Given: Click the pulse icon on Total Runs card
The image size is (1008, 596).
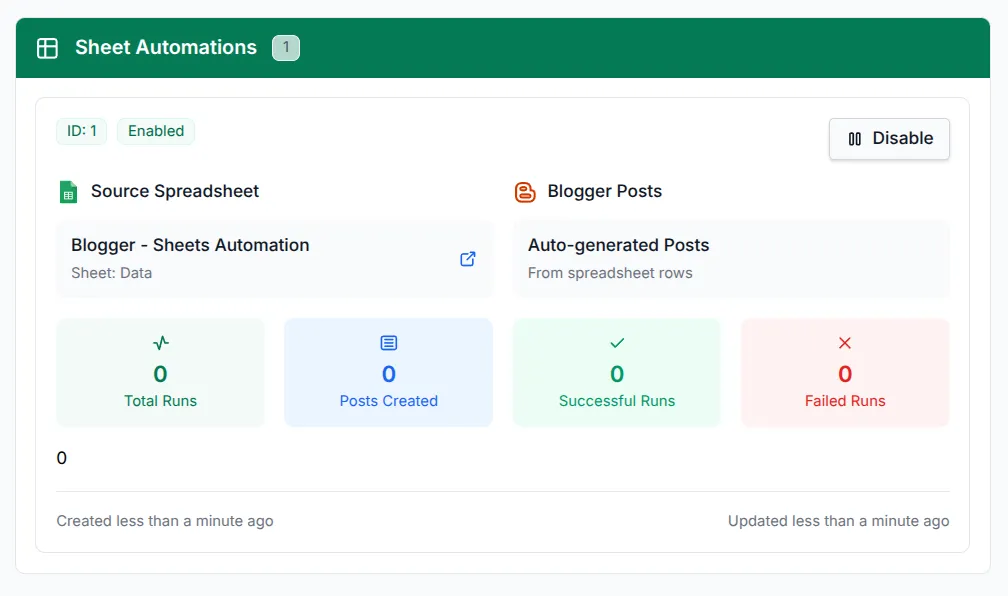Looking at the screenshot, I should tap(160, 342).
